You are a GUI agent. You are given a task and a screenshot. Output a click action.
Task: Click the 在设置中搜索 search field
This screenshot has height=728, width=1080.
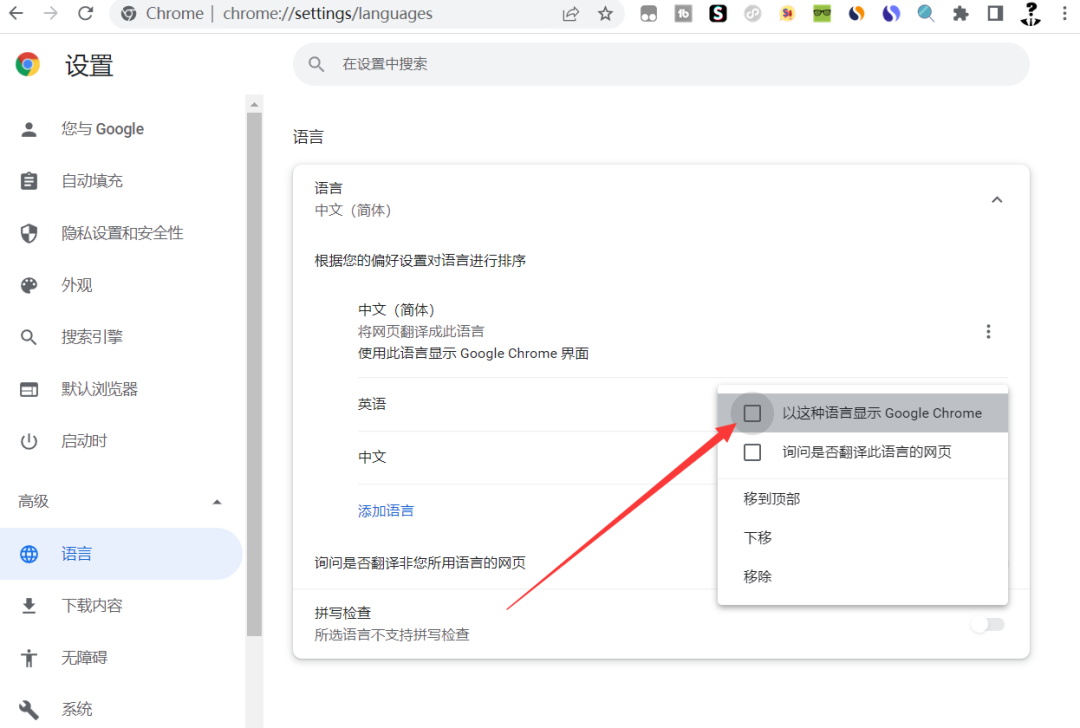point(660,63)
